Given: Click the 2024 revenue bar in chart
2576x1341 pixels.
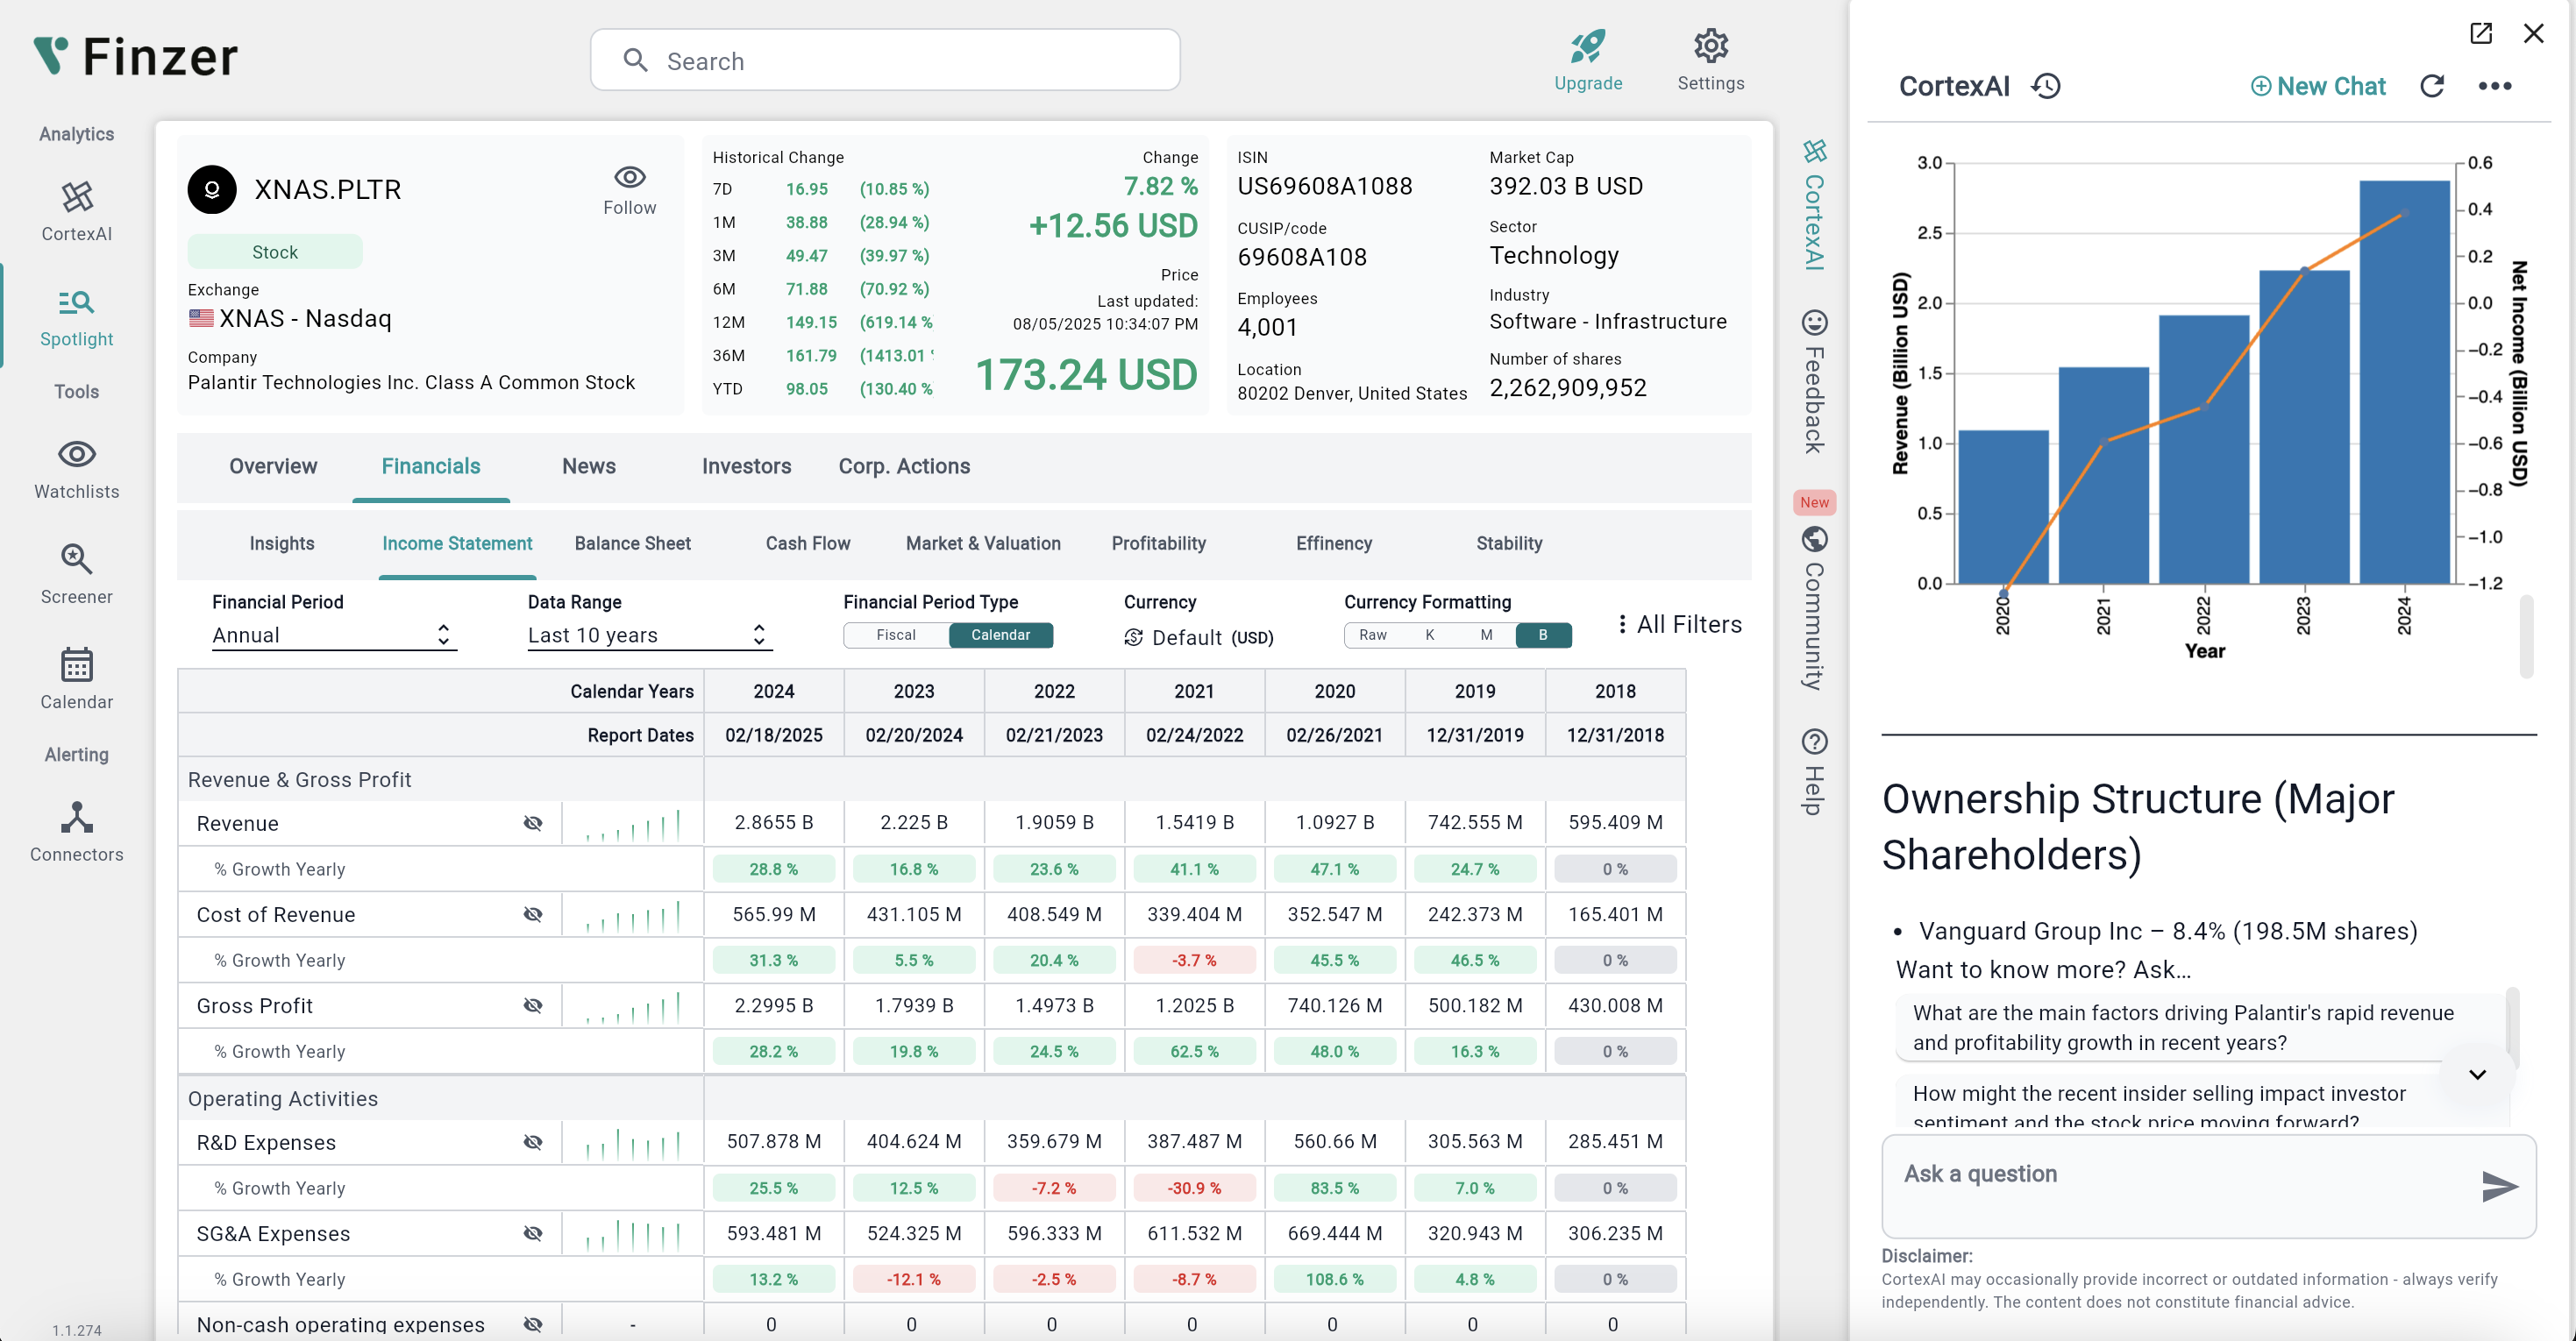Looking at the screenshot, I should tap(2403, 382).
